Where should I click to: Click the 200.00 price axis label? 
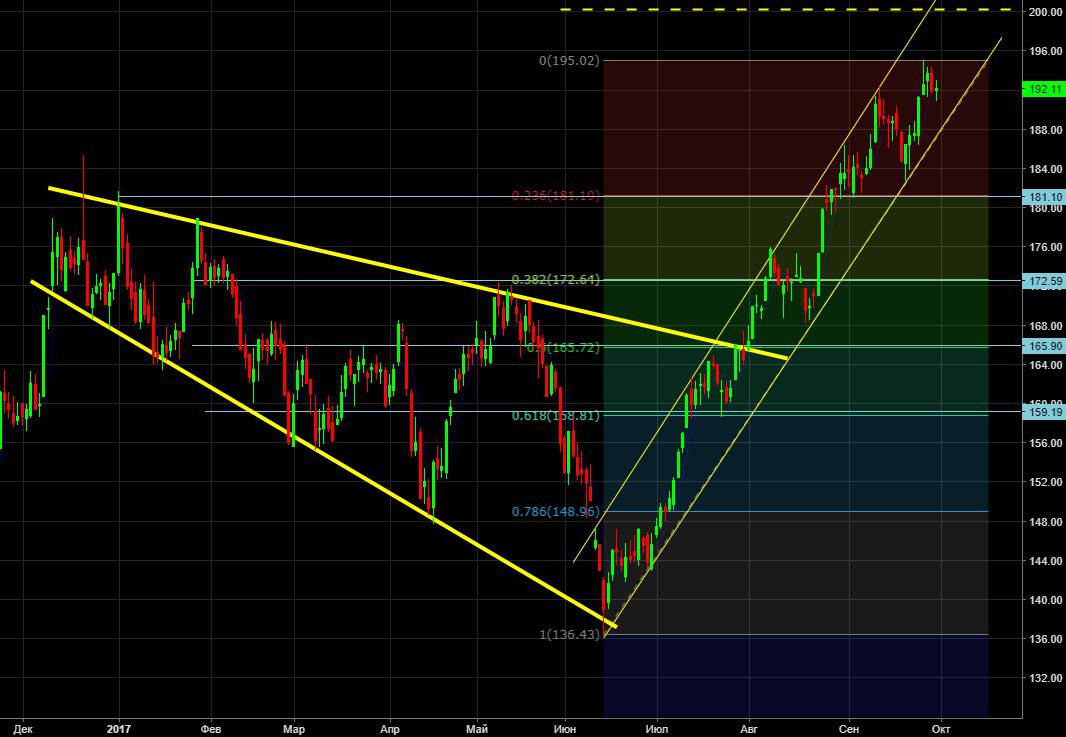pos(1046,12)
